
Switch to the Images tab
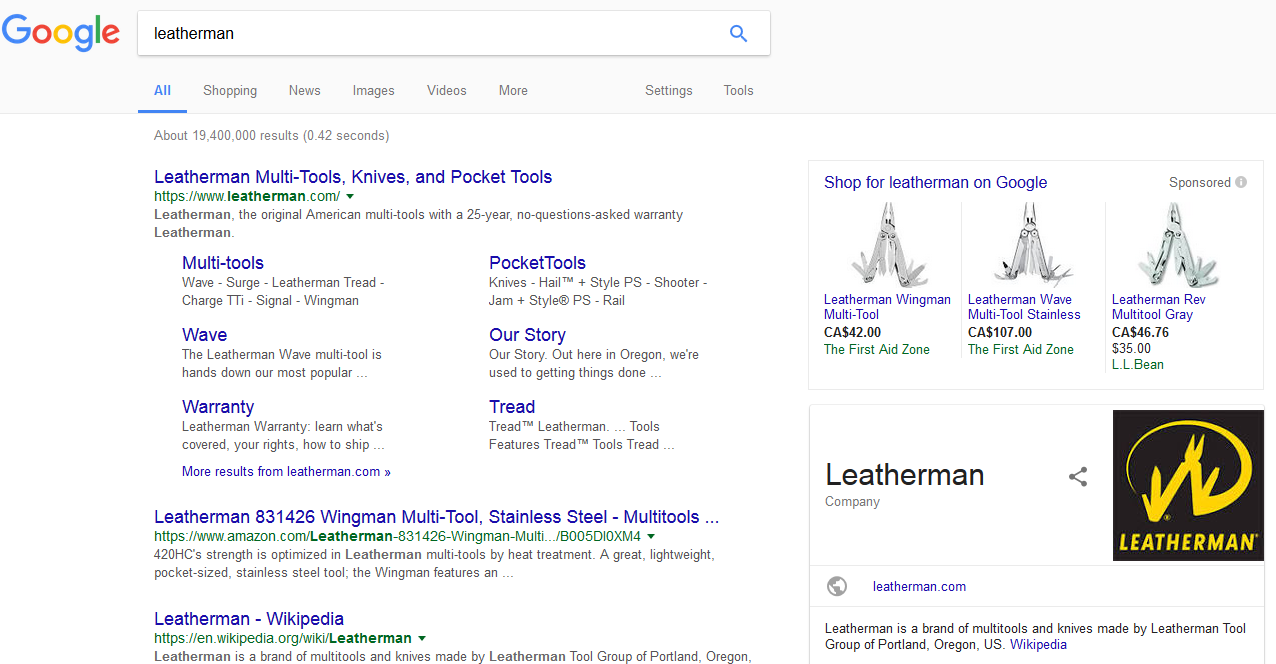(x=373, y=90)
